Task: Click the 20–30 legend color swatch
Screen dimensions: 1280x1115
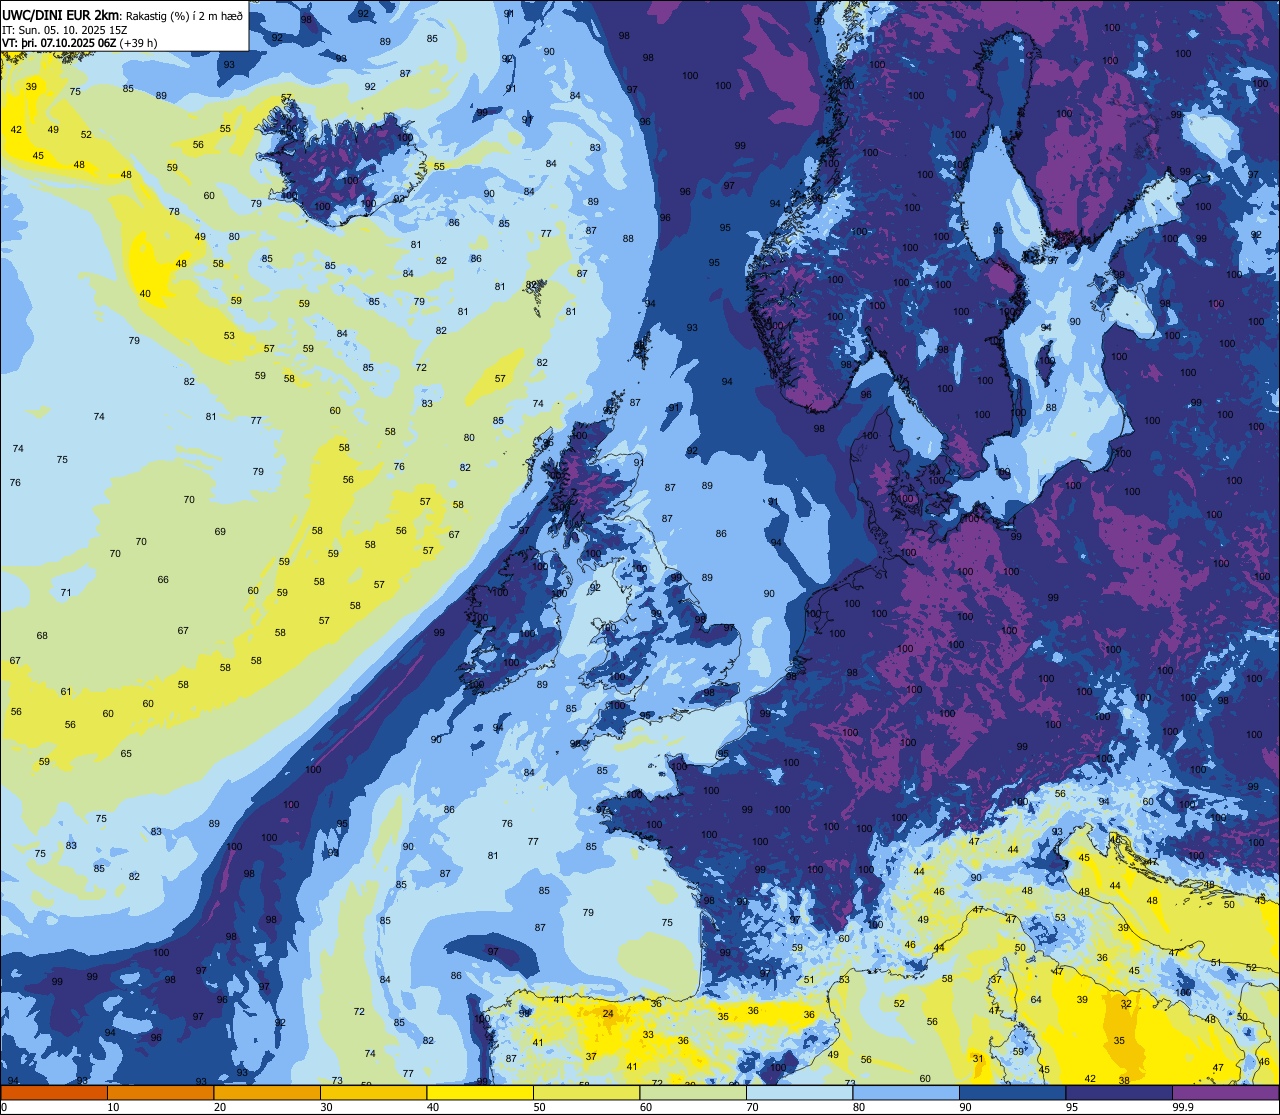Action: pos(267,1092)
